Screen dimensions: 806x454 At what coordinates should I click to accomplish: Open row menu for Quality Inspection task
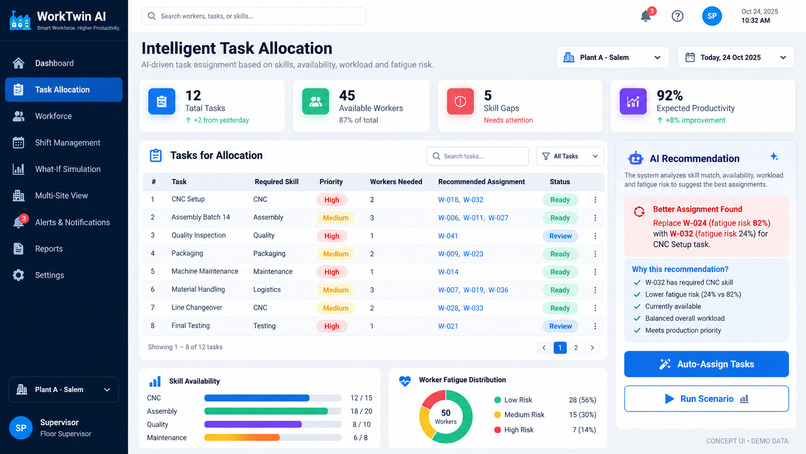point(595,235)
